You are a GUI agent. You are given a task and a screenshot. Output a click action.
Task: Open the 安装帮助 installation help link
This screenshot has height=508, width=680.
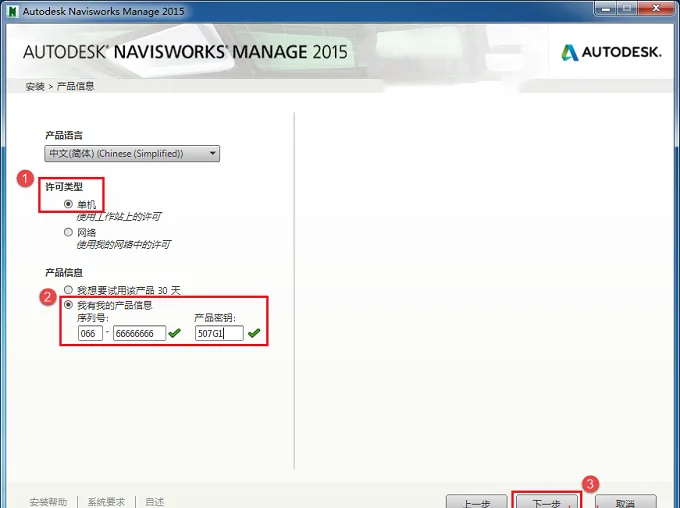tap(48, 502)
